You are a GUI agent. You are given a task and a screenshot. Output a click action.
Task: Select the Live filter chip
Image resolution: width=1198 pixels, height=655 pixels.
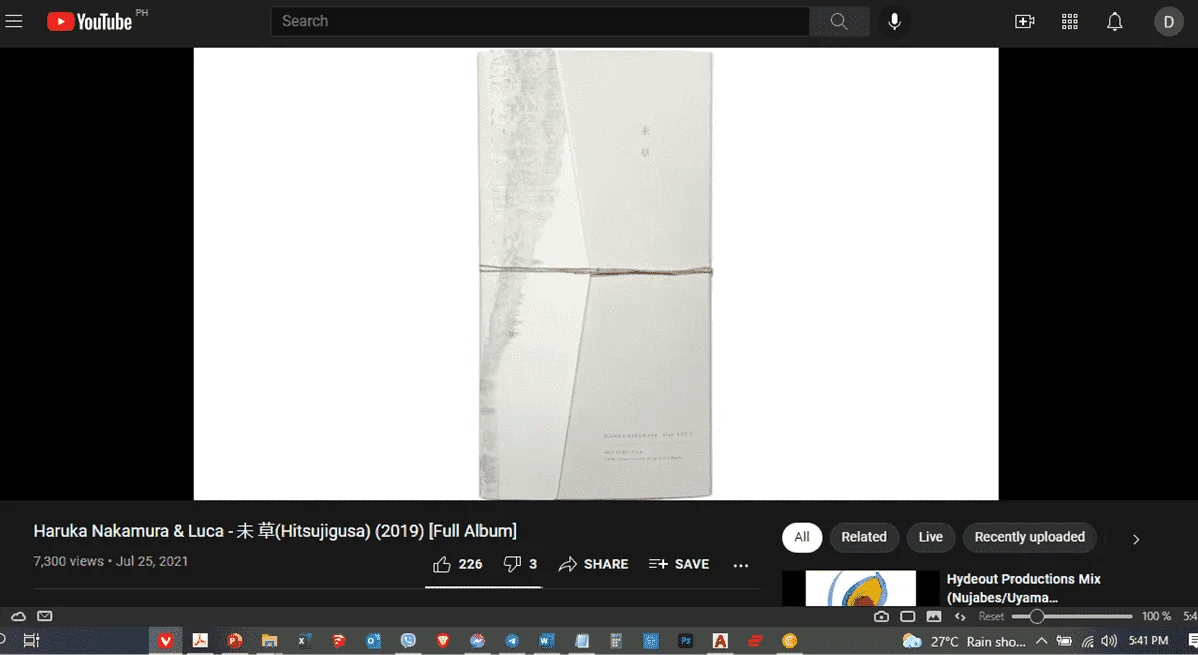[931, 537]
